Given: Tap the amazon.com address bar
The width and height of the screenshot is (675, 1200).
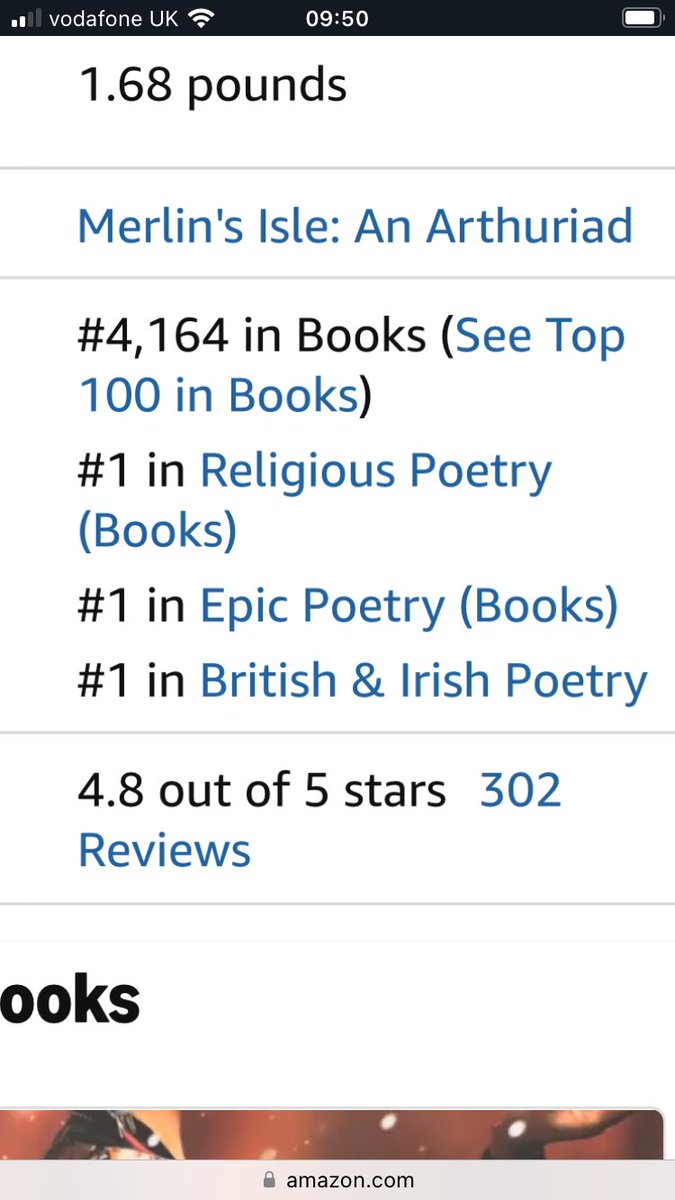Looking at the screenshot, I should pos(337,1181).
